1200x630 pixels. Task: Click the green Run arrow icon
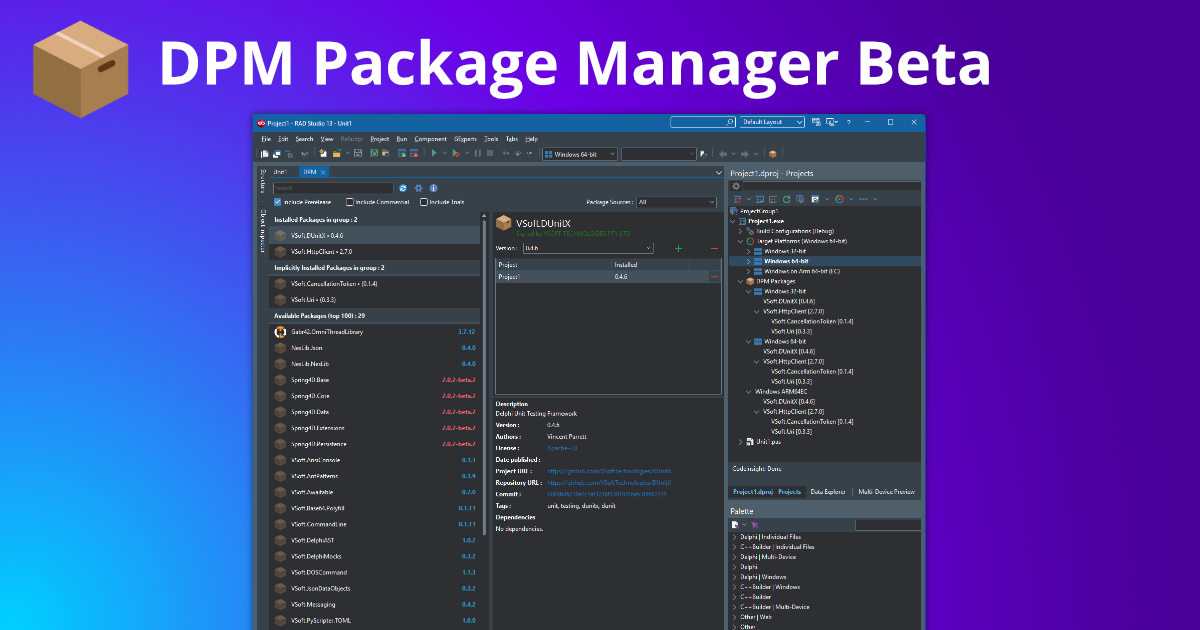pos(434,153)
